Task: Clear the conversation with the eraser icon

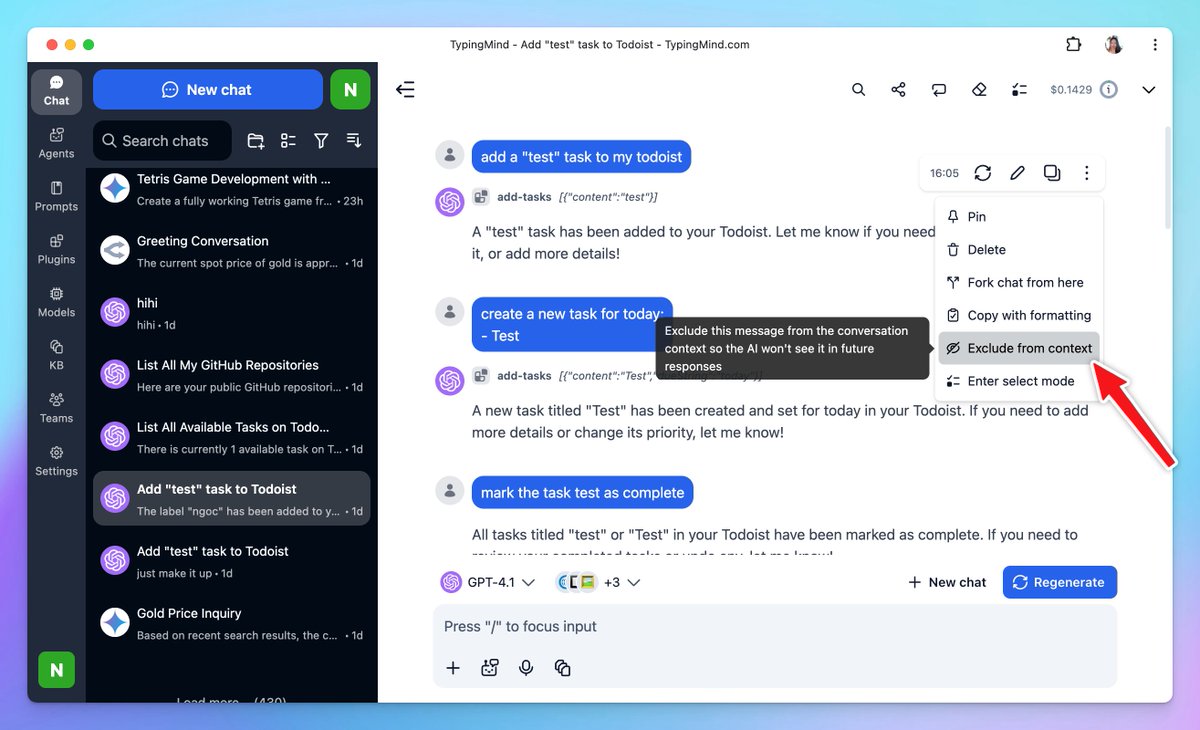Action: coord(978,89)
